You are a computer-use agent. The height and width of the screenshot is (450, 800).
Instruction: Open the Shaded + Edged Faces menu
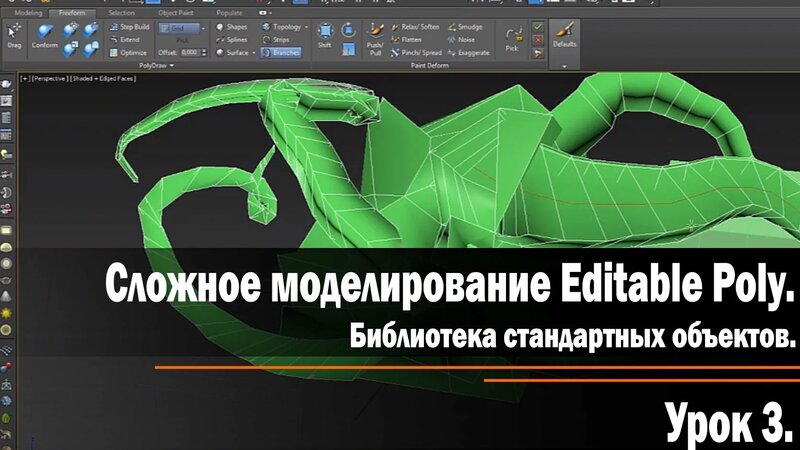[x=103, y=79]
